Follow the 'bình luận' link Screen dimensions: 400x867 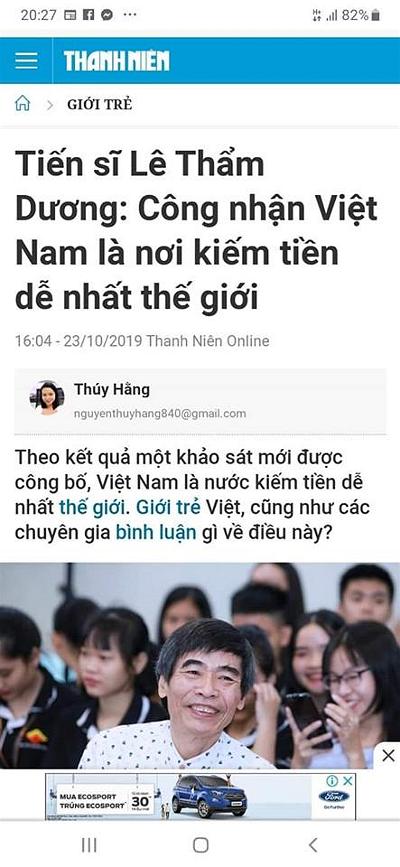click(156, 532)
